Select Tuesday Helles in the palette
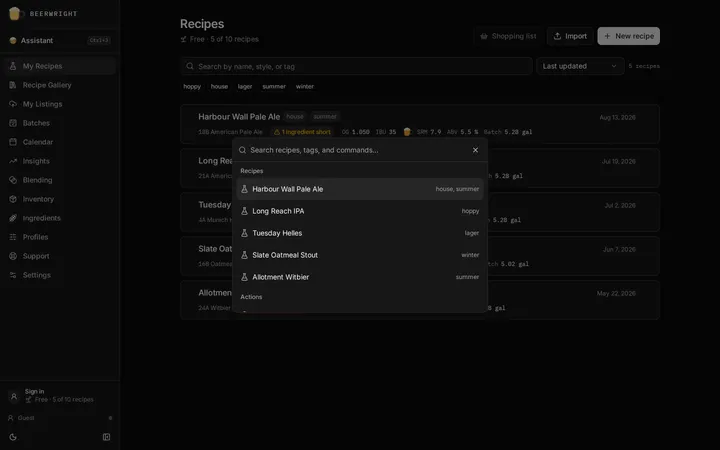720x450 pixels. click(x=360, y=233)
